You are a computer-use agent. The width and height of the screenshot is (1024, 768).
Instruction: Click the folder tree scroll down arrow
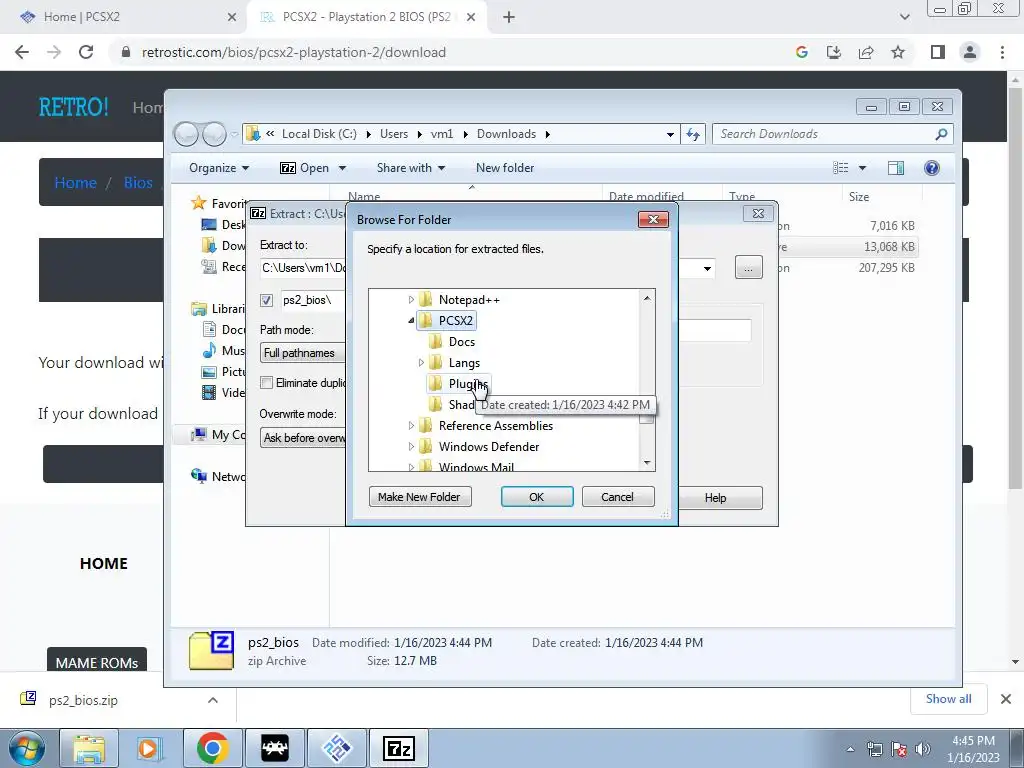647,462
